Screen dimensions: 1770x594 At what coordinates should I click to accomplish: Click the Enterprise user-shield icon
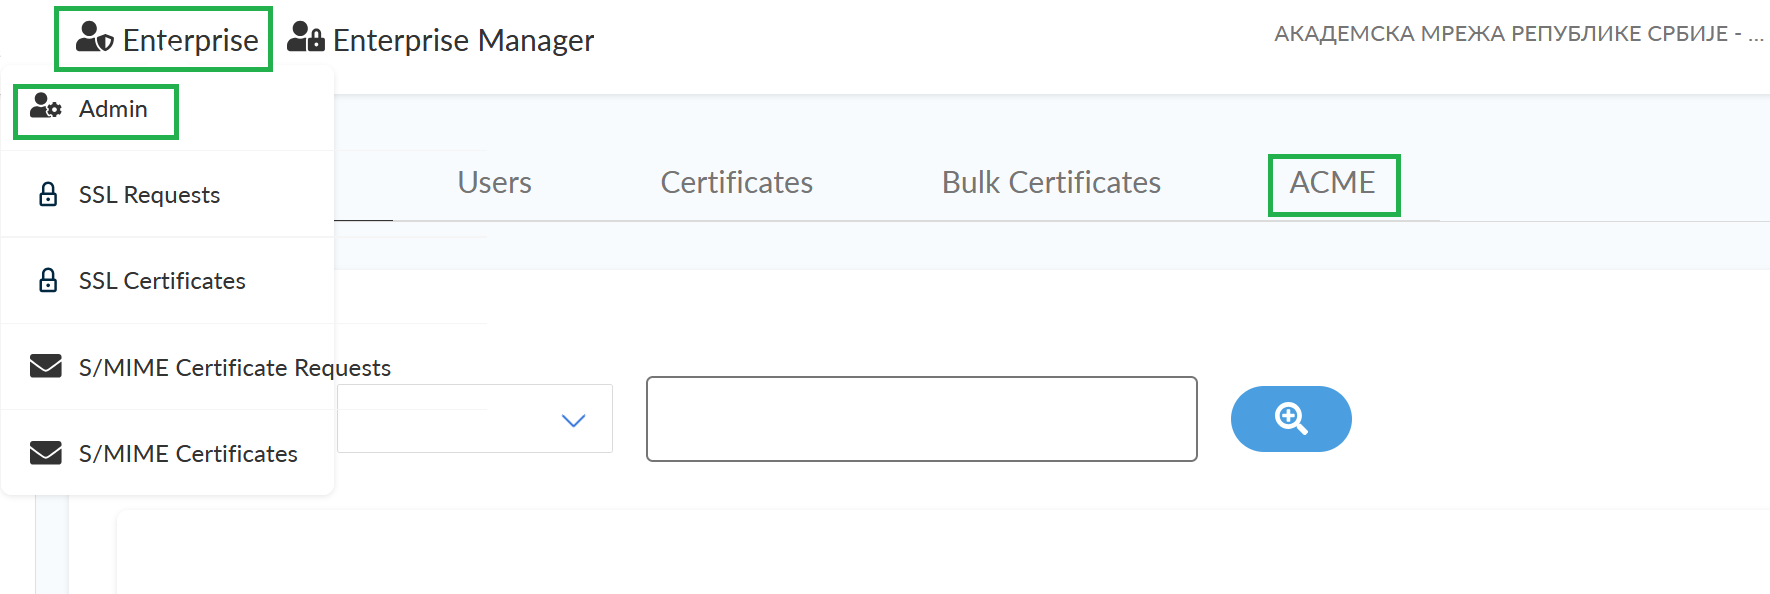pyautogui.click(x=95, y=38)
